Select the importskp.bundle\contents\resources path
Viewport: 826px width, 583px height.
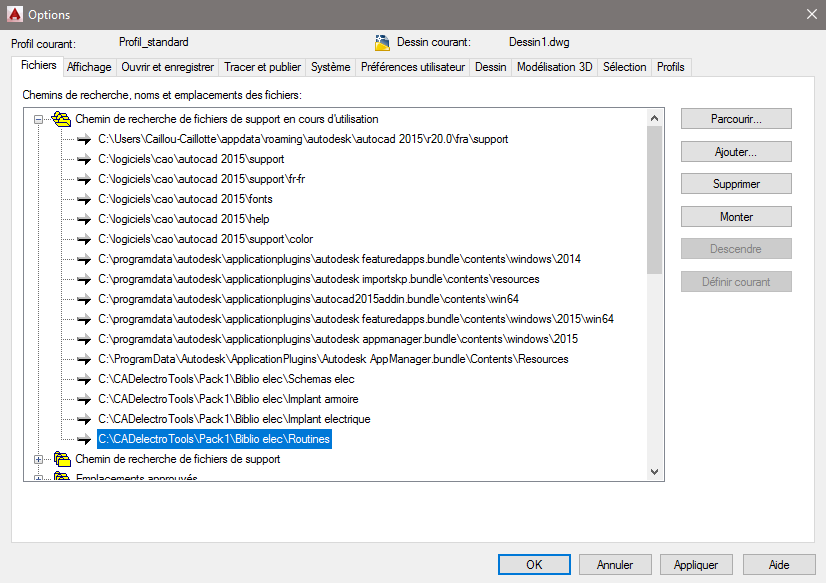319,279
